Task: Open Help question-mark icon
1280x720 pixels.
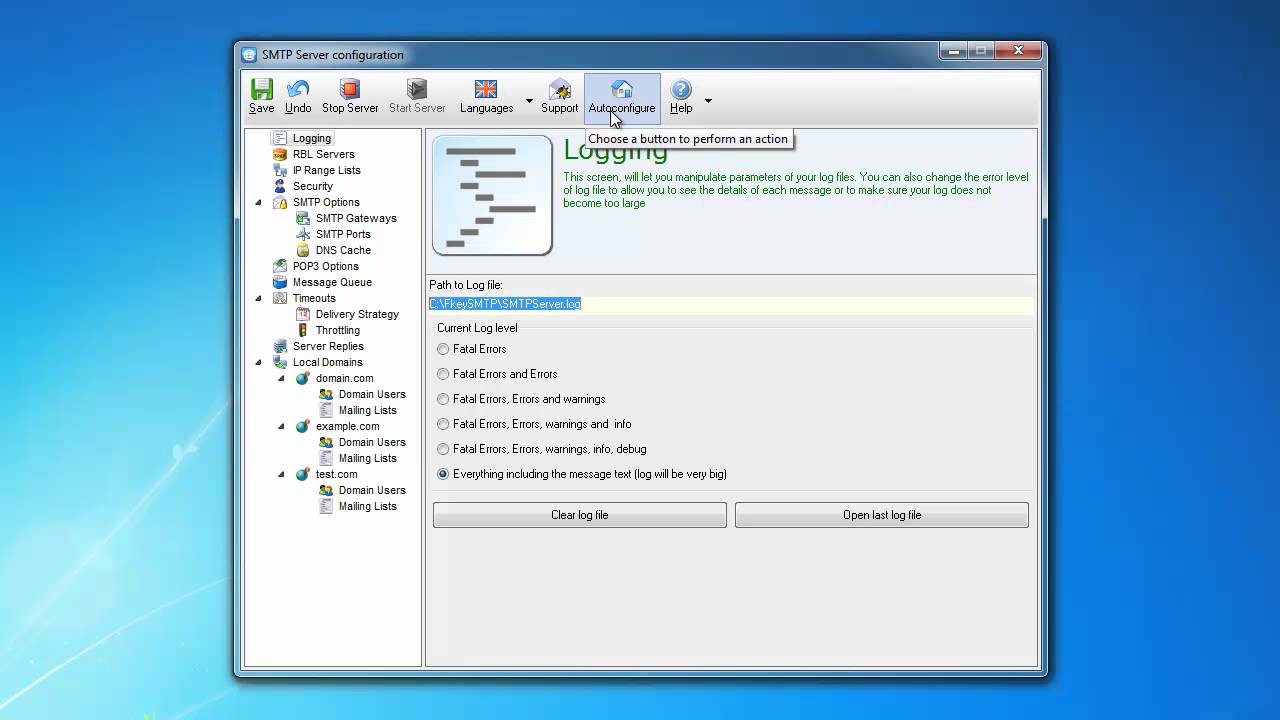Action: click(x=681, y=89)
